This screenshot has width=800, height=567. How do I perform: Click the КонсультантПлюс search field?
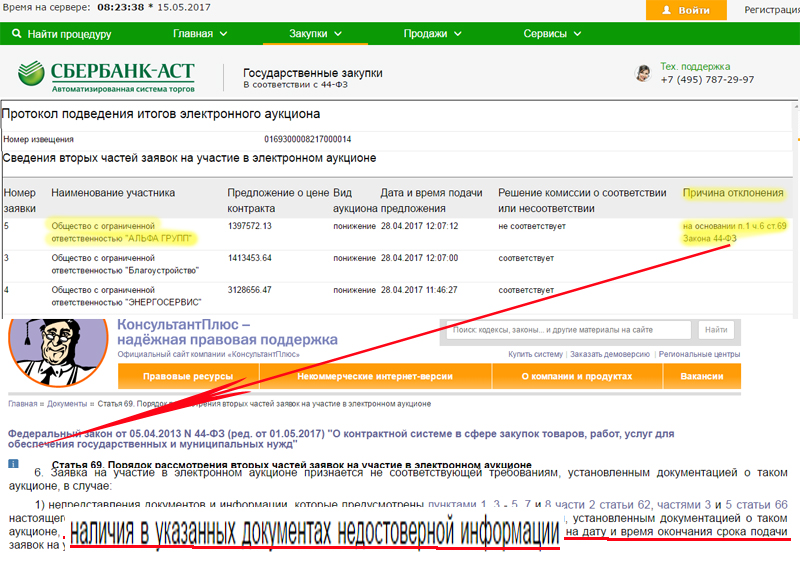click(569, 330)
